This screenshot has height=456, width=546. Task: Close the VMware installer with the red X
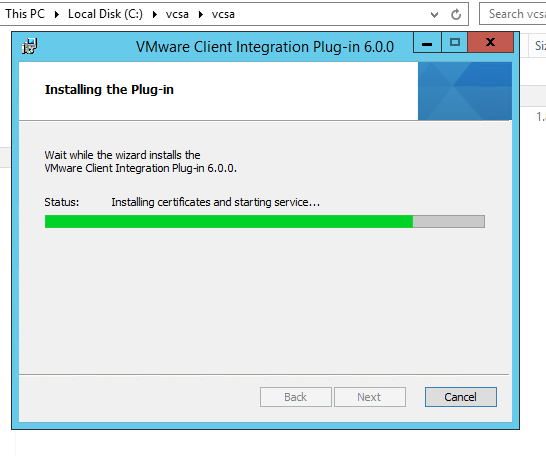[x=490, y=42]
